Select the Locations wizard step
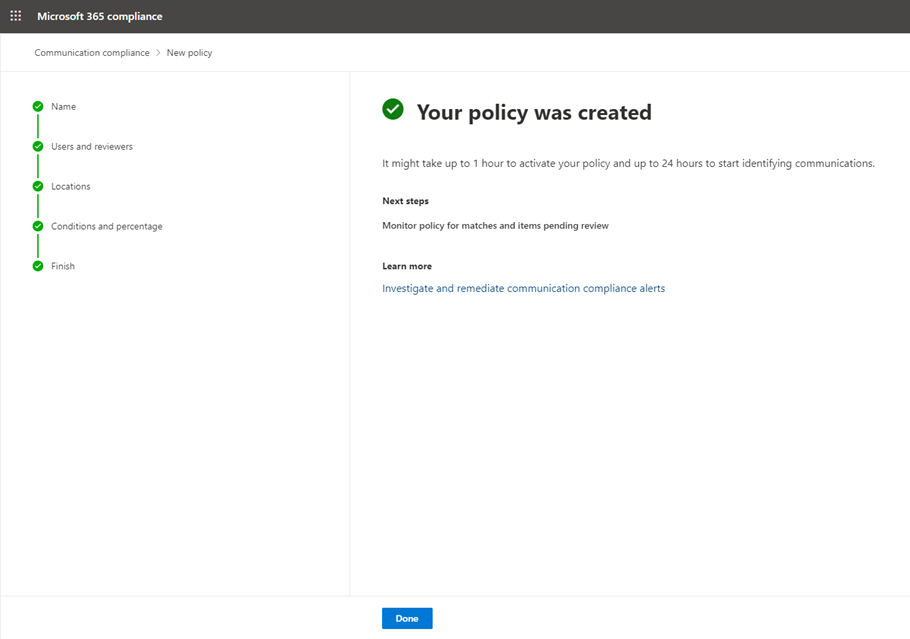This screenshot has height=639, width=910. 71,186
